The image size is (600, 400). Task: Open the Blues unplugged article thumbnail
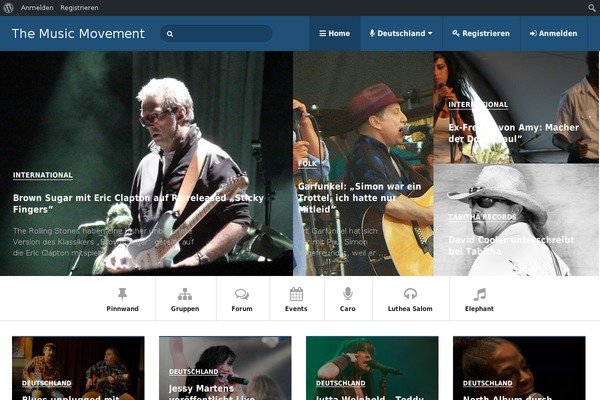point(78,368)
